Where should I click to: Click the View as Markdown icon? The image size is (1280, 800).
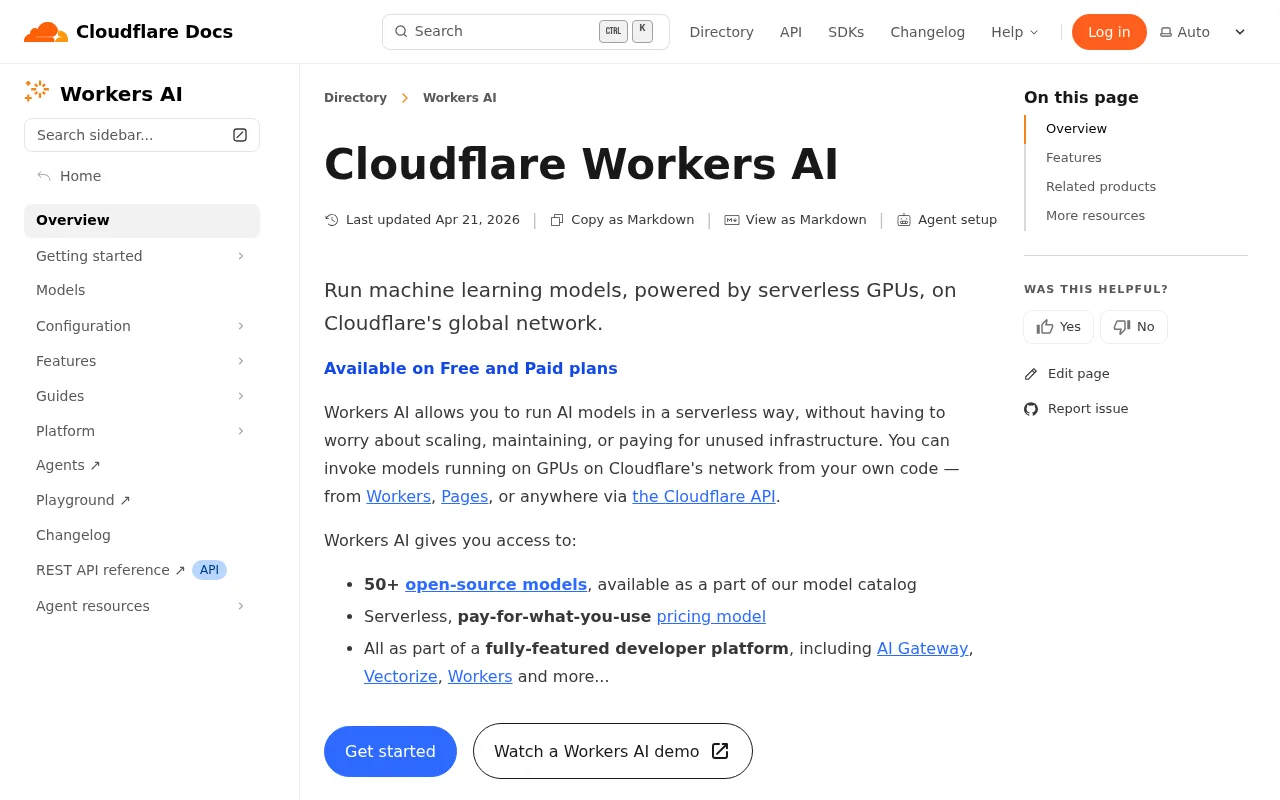[x=732, y=220]
